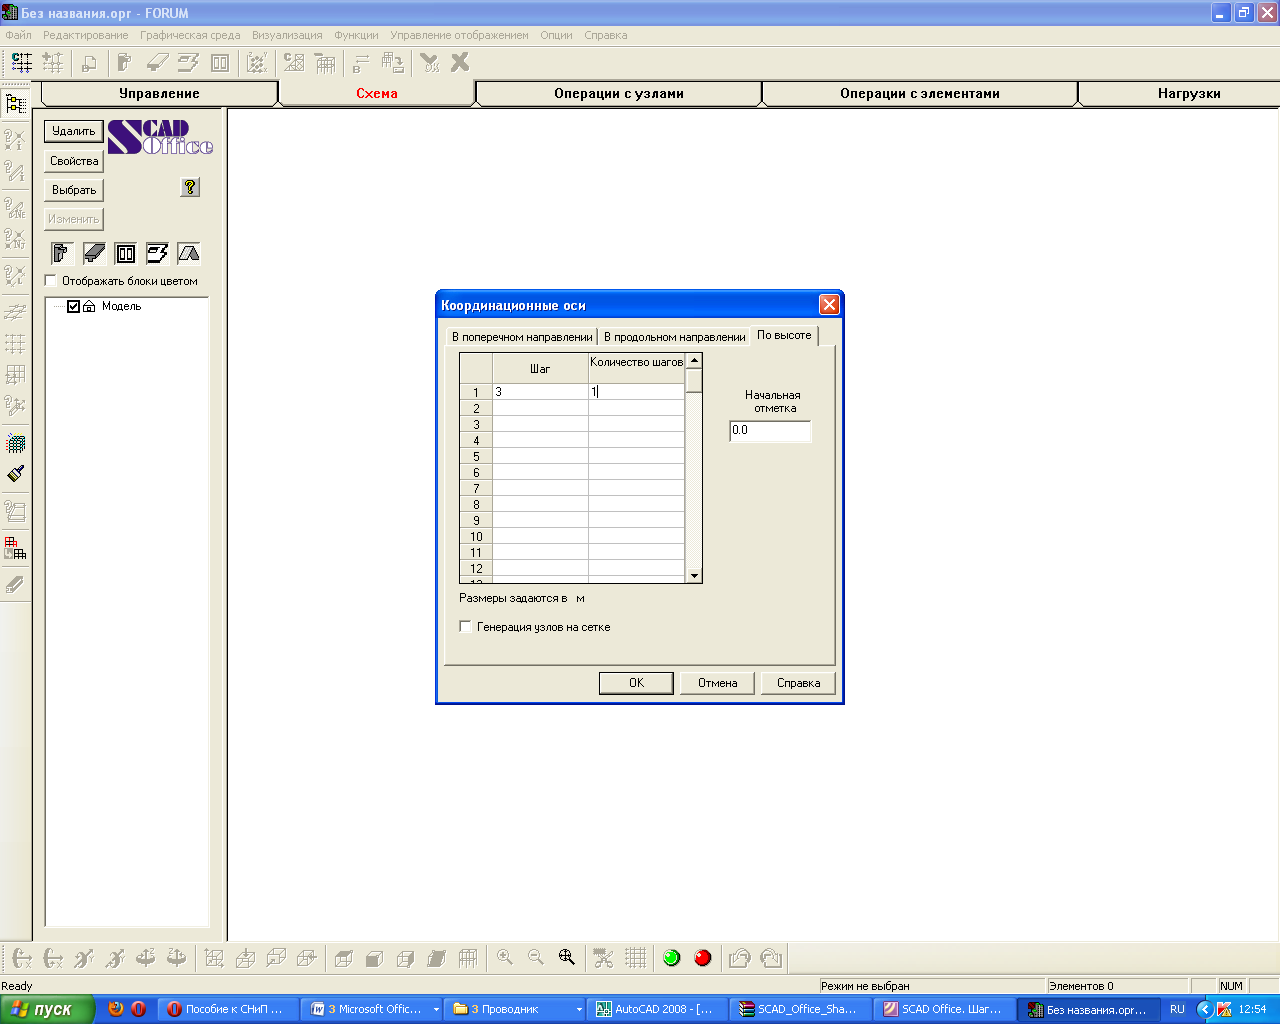Click the пуск Start button
1280x1024 pixels.
47,1009
